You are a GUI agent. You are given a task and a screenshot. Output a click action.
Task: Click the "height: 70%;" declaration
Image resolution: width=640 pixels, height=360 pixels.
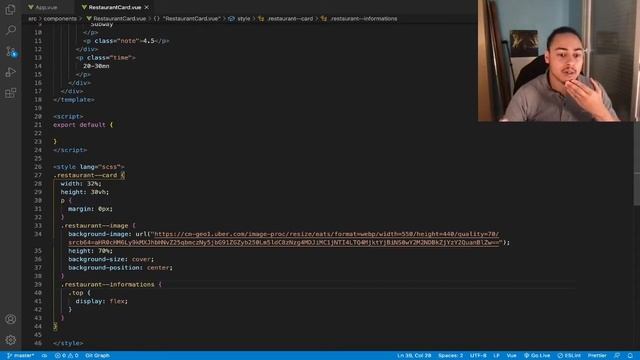[90, 251]
